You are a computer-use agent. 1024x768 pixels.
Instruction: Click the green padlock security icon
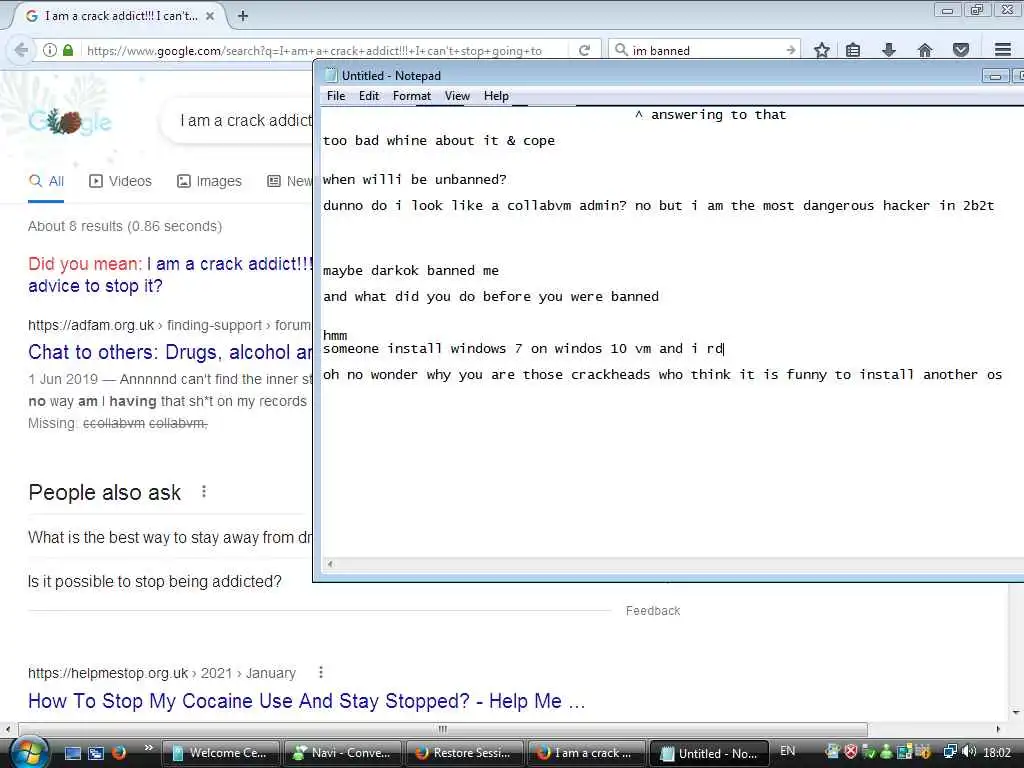(68, 50)
